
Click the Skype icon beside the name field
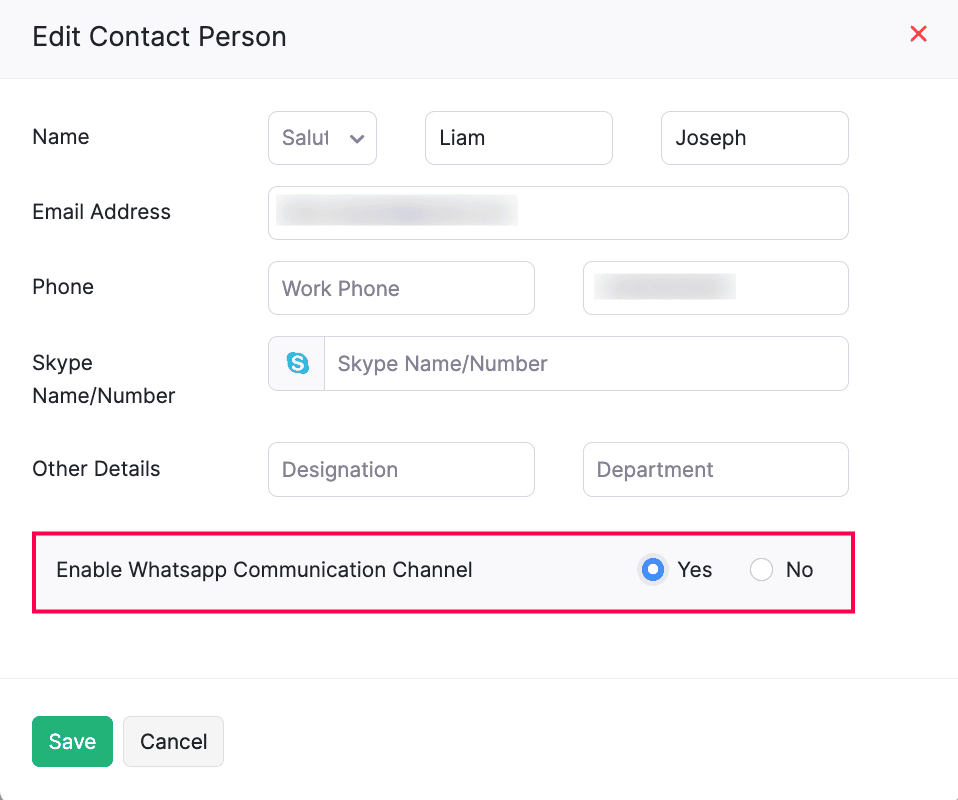pos(296,363)
